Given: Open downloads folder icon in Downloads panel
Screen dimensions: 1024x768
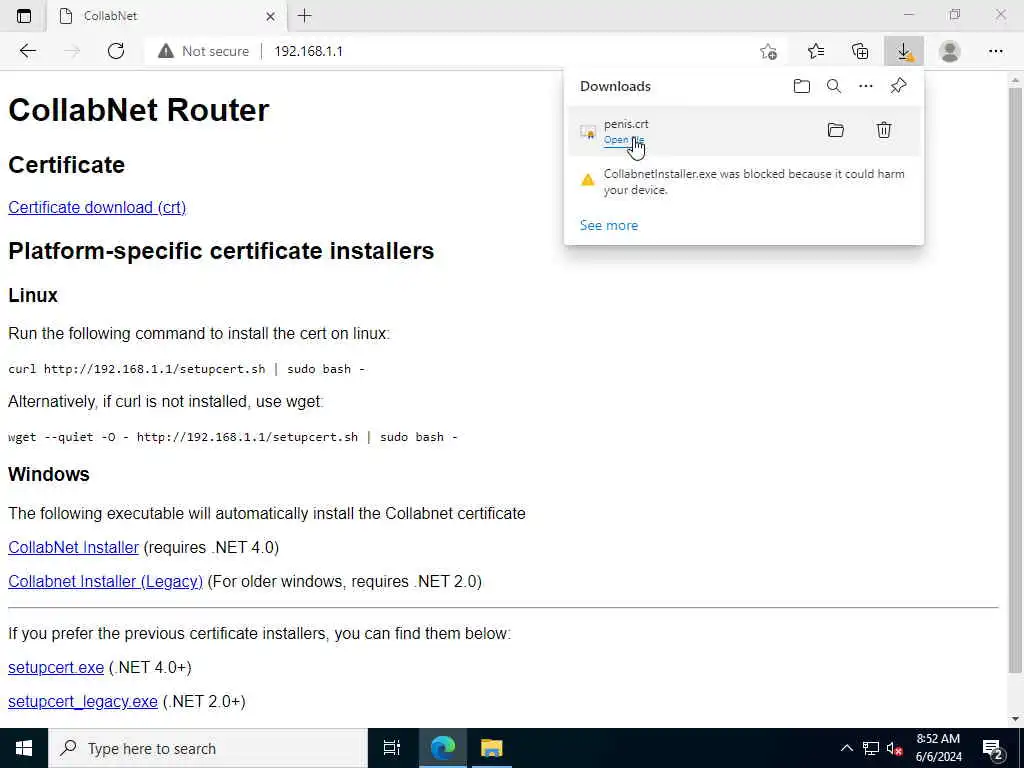Looking at the screenshot, I should pos(801,86).
